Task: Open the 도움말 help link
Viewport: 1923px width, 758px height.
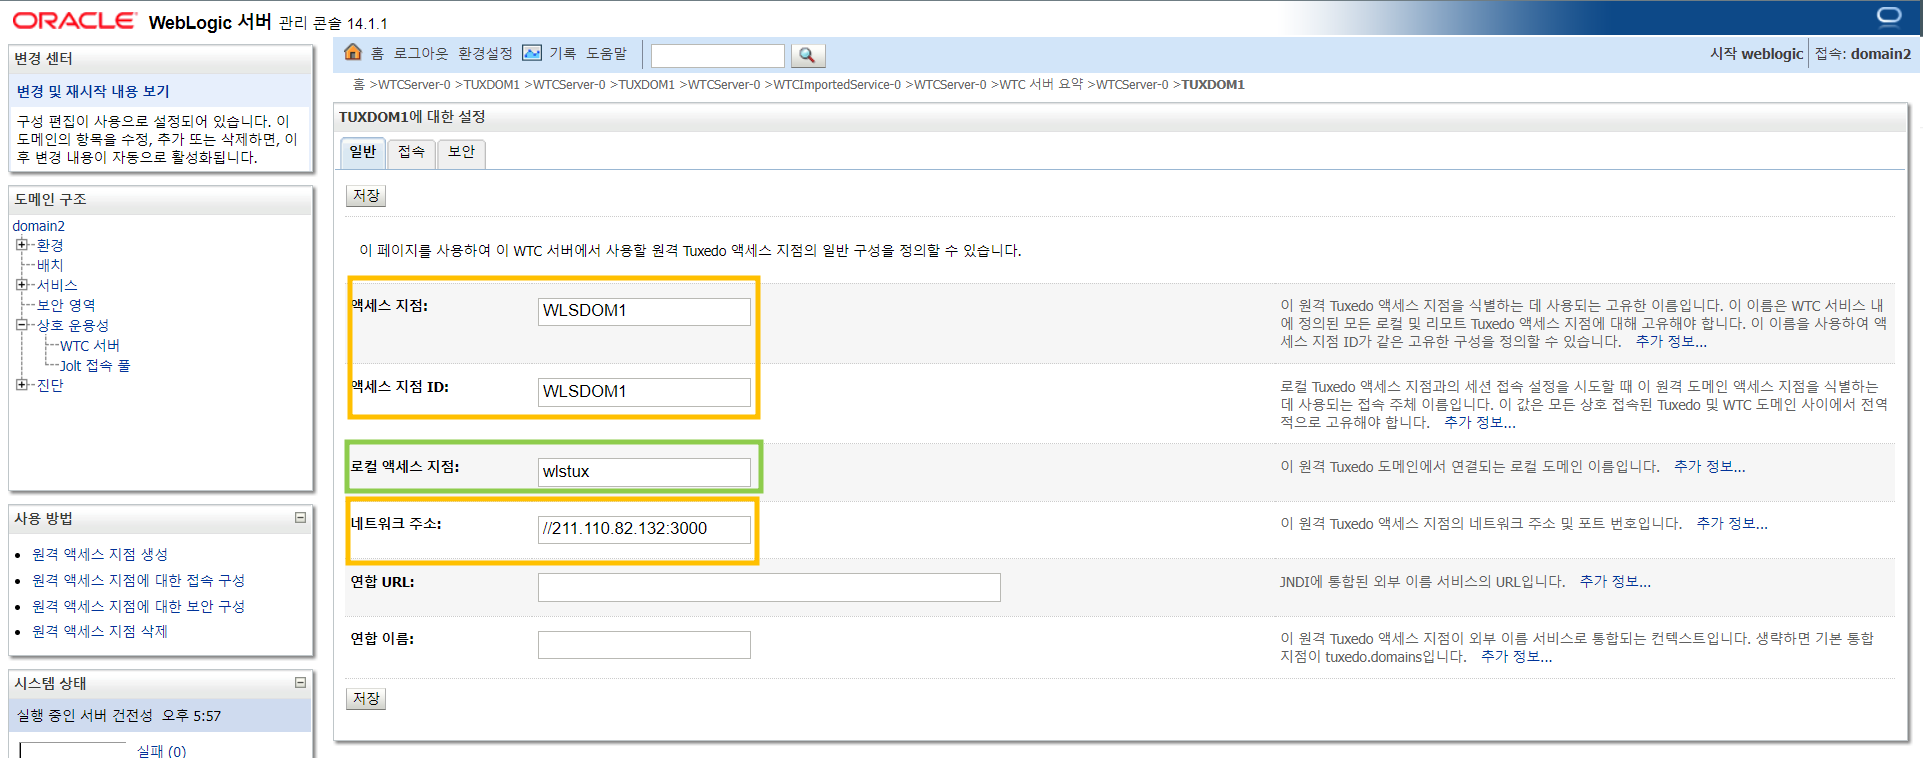Action: pyautogui.click(x=606, y=54)
